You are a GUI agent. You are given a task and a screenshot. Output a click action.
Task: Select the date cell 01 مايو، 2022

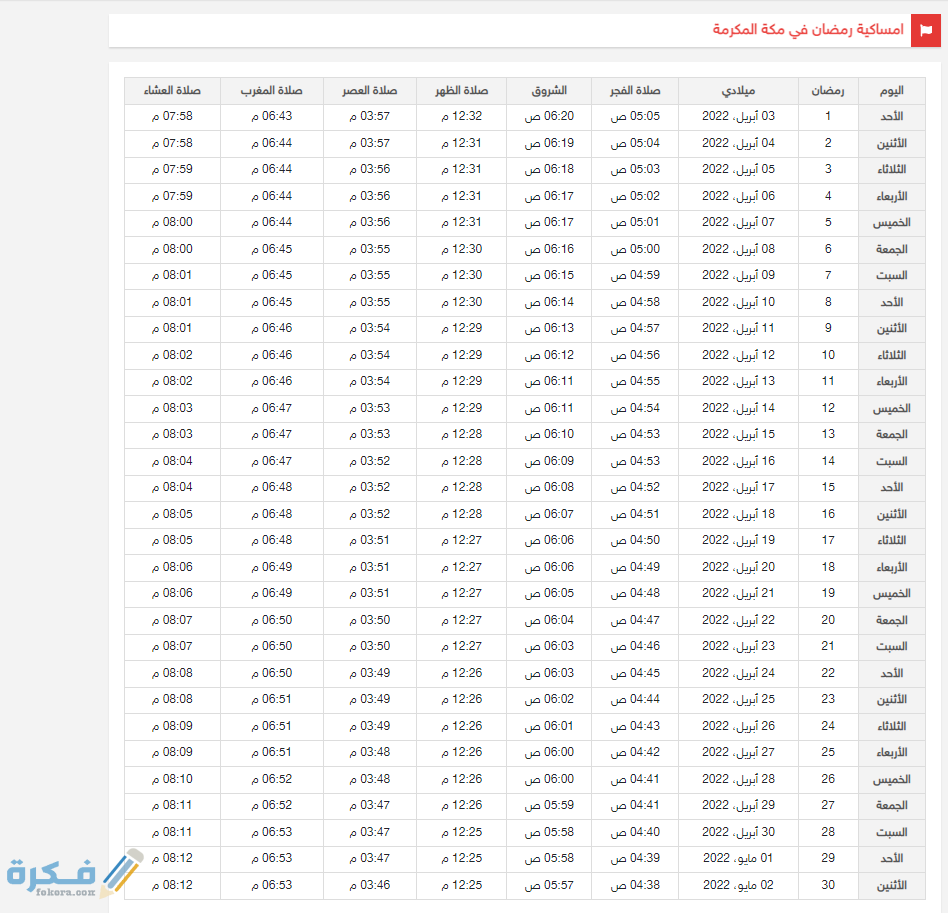pos(738,858)
